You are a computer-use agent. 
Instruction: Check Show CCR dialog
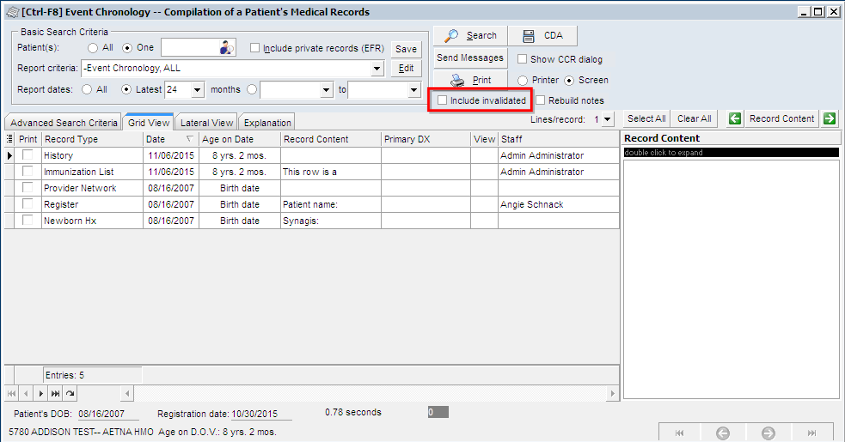tap(522, 59)
